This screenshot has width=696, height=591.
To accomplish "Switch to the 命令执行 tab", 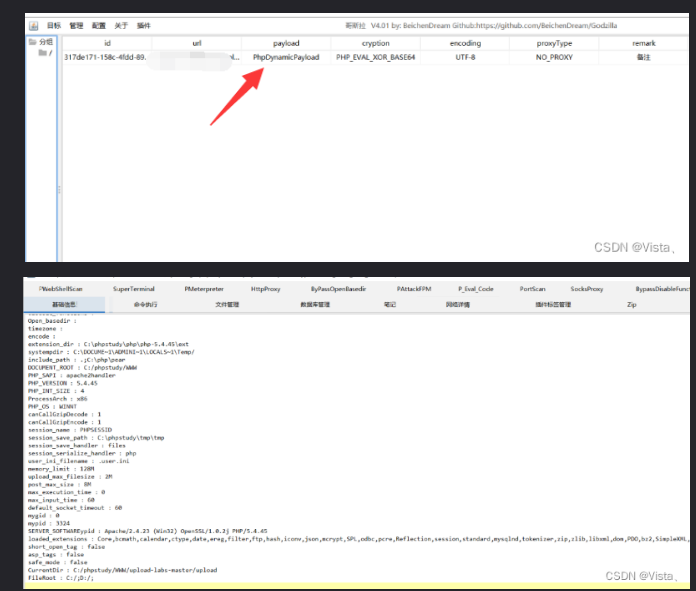I will coord(146,305).
